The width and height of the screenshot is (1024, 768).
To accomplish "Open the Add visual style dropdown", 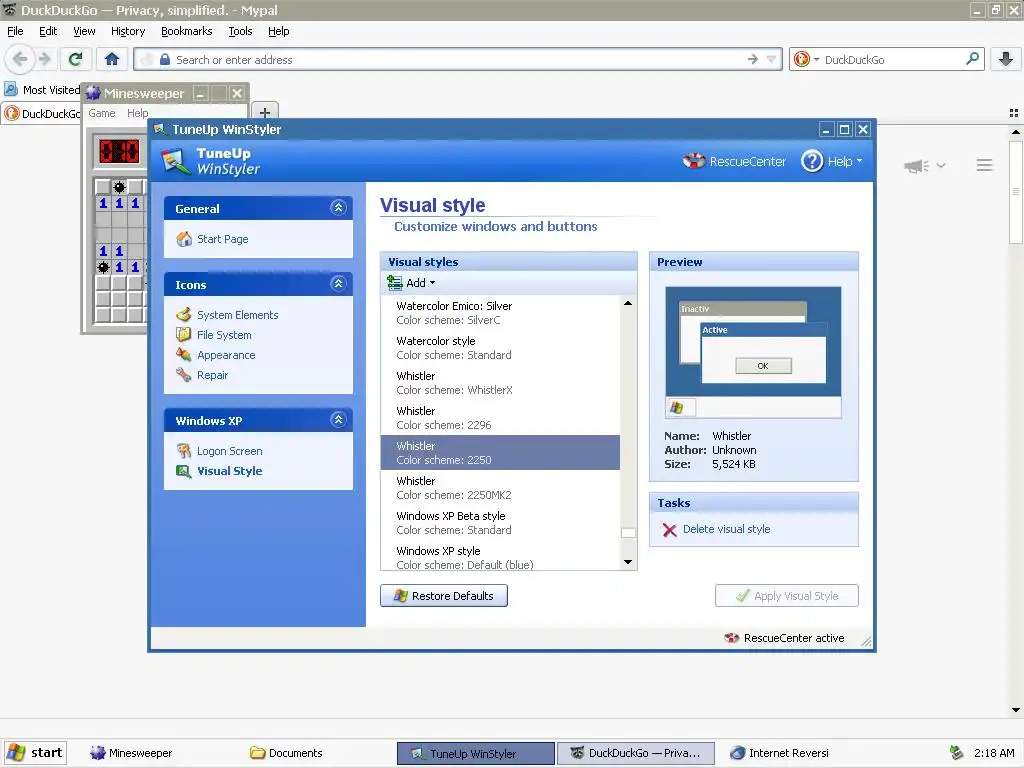I will tap(411, 283).
